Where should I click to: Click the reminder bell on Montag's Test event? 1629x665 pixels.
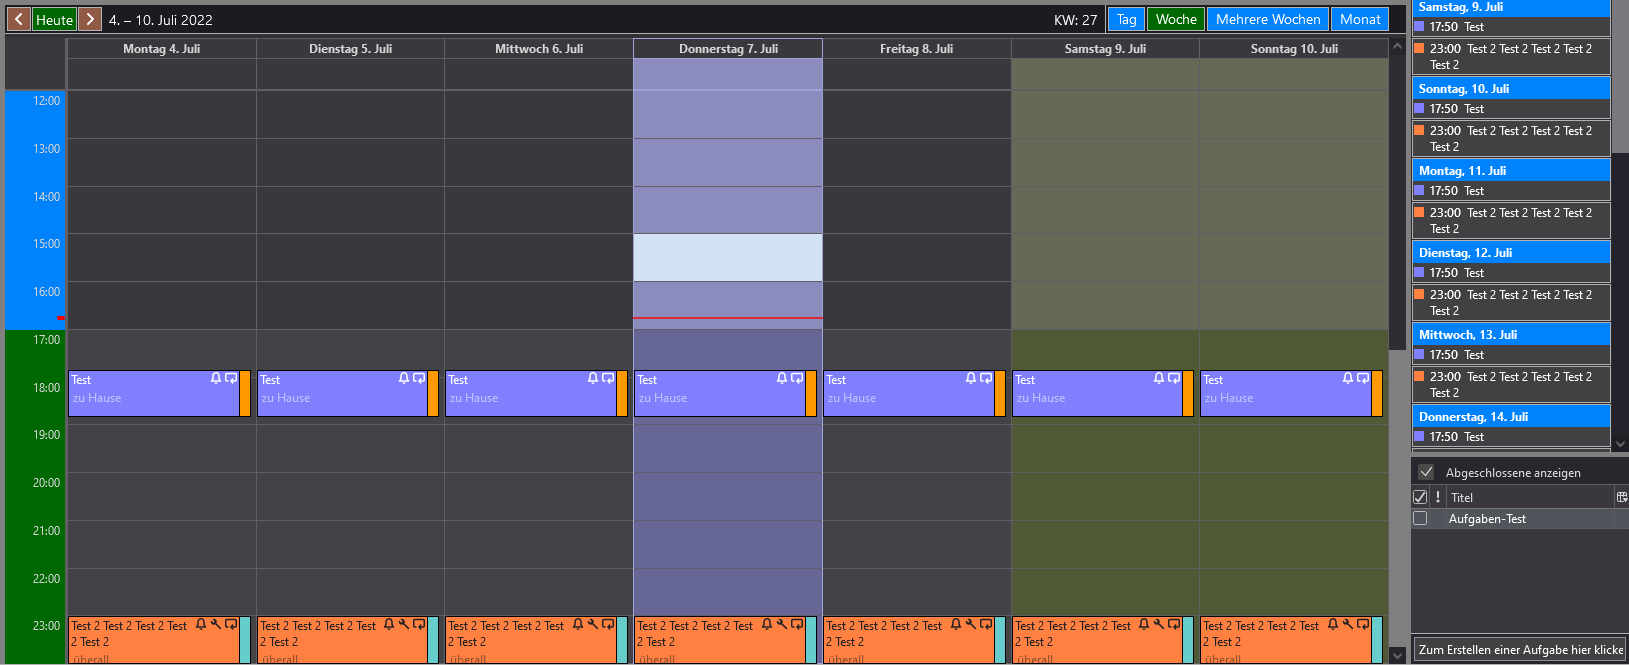[216, 379]
